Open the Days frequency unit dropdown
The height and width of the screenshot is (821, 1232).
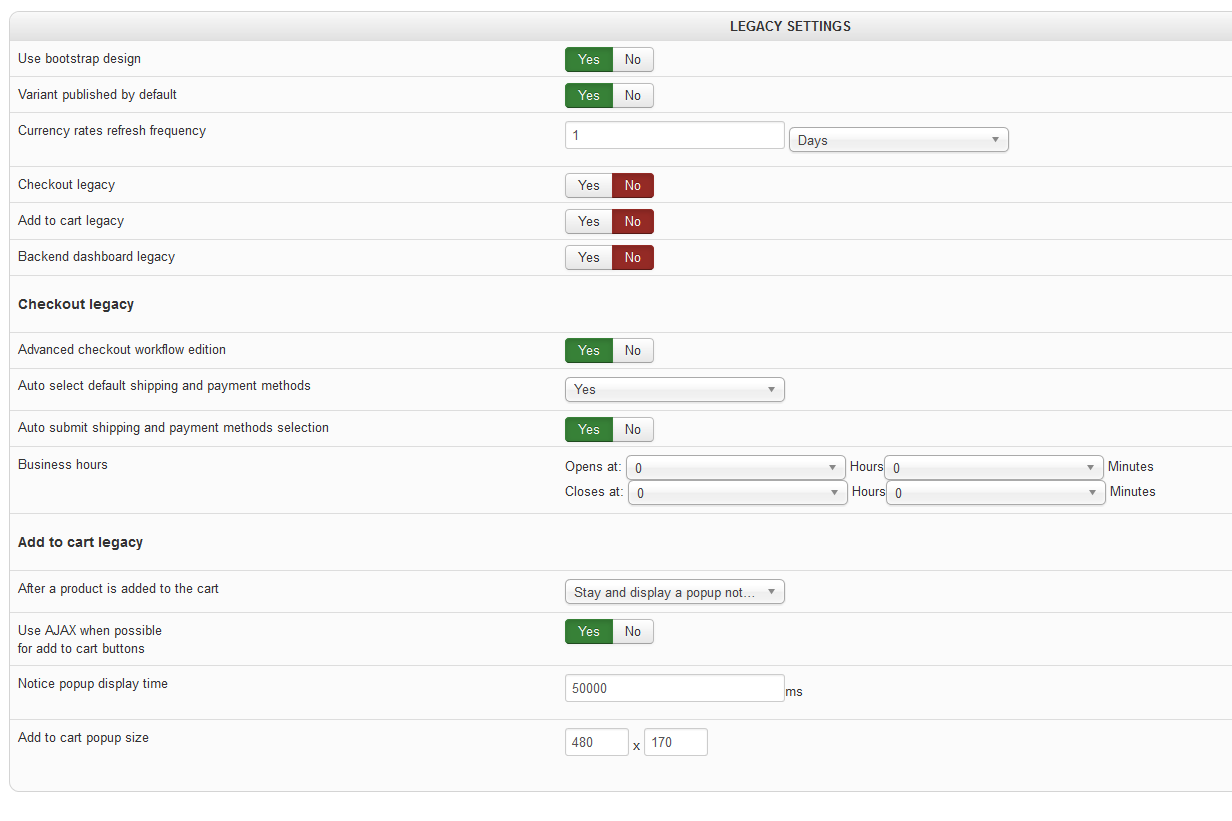click(x=898, y=140)
